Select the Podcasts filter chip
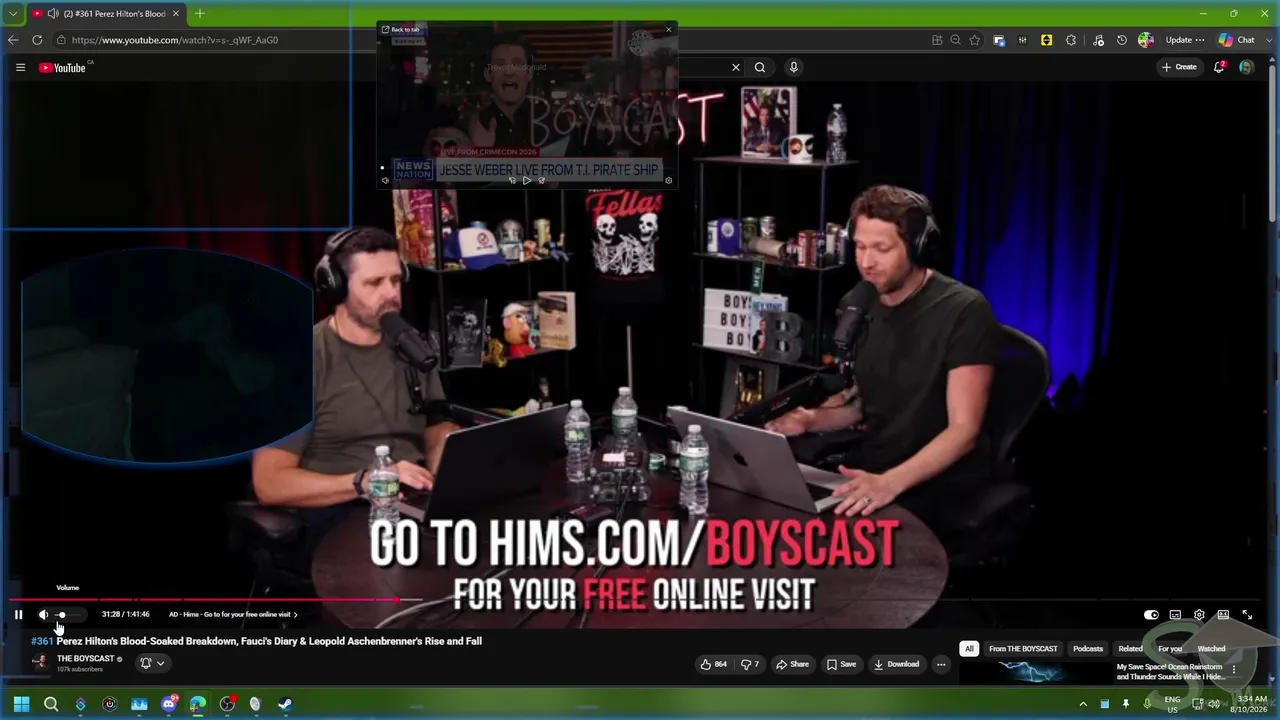The height and width of the screenshot is (720, 1280). [1088, 649]
